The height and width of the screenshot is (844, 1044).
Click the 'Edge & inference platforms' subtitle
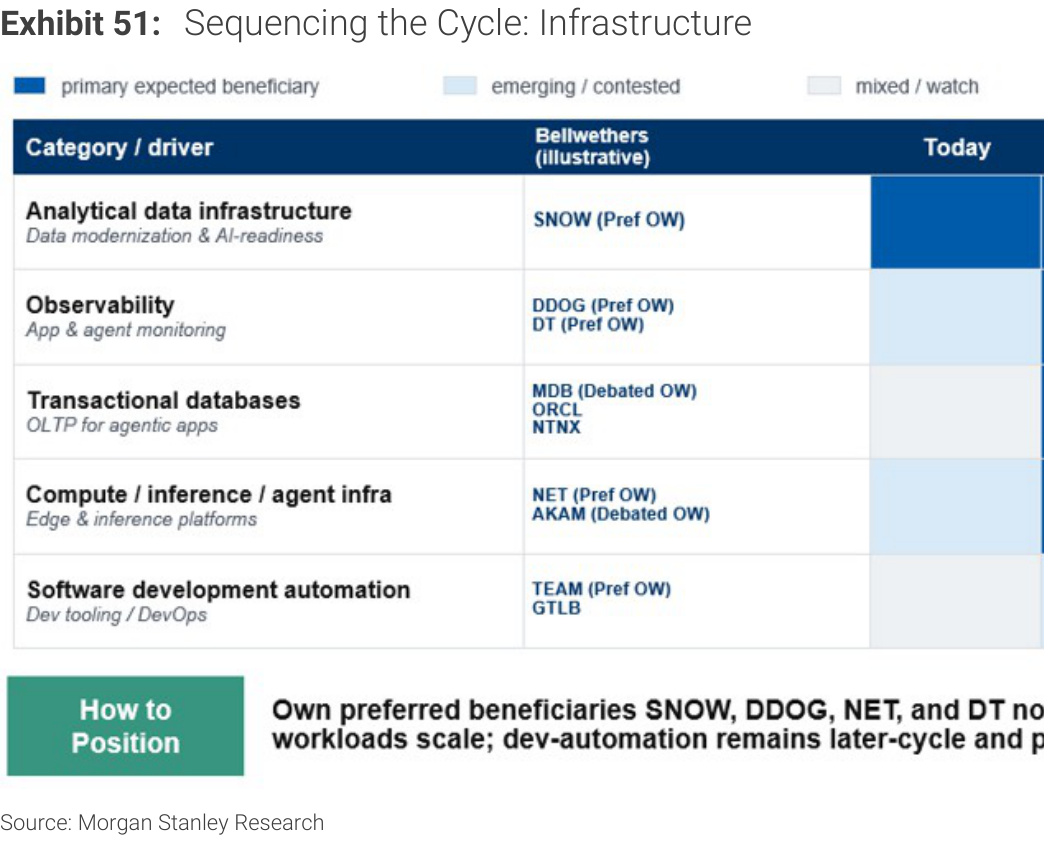pyautogui.click(x=141, y=519)
